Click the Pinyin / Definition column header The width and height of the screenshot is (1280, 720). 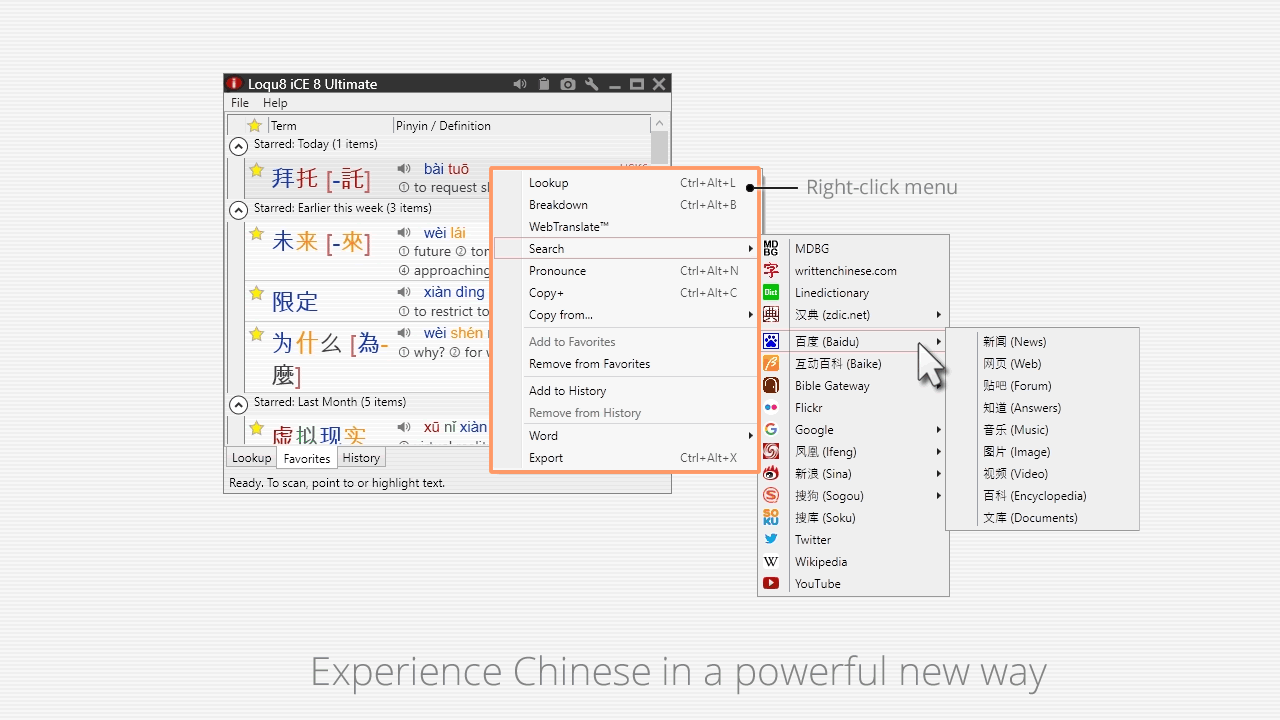pos(521,126)
